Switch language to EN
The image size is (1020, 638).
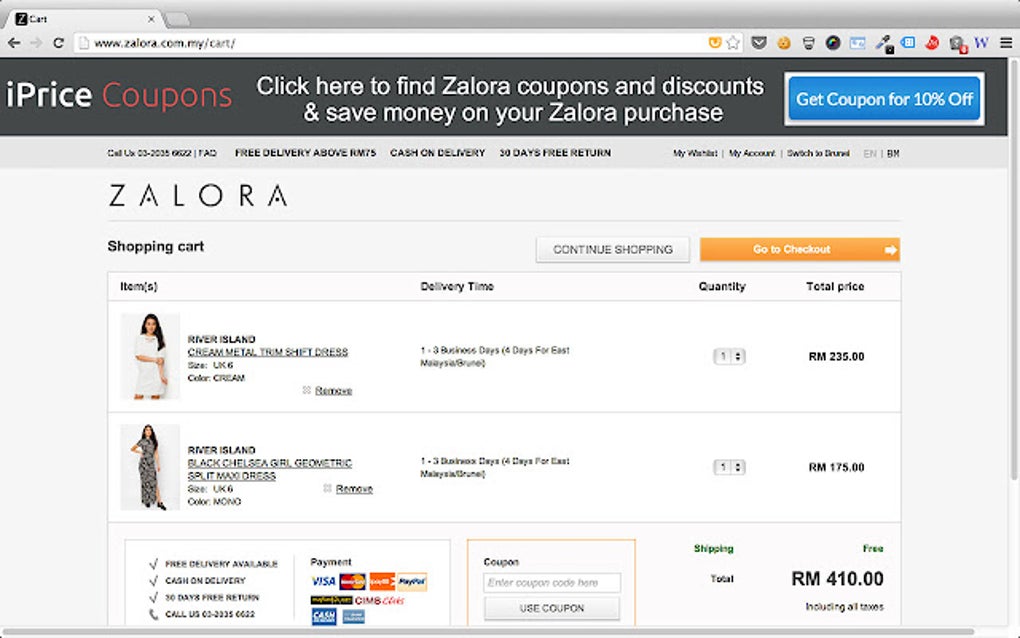(x=870, y=153)
